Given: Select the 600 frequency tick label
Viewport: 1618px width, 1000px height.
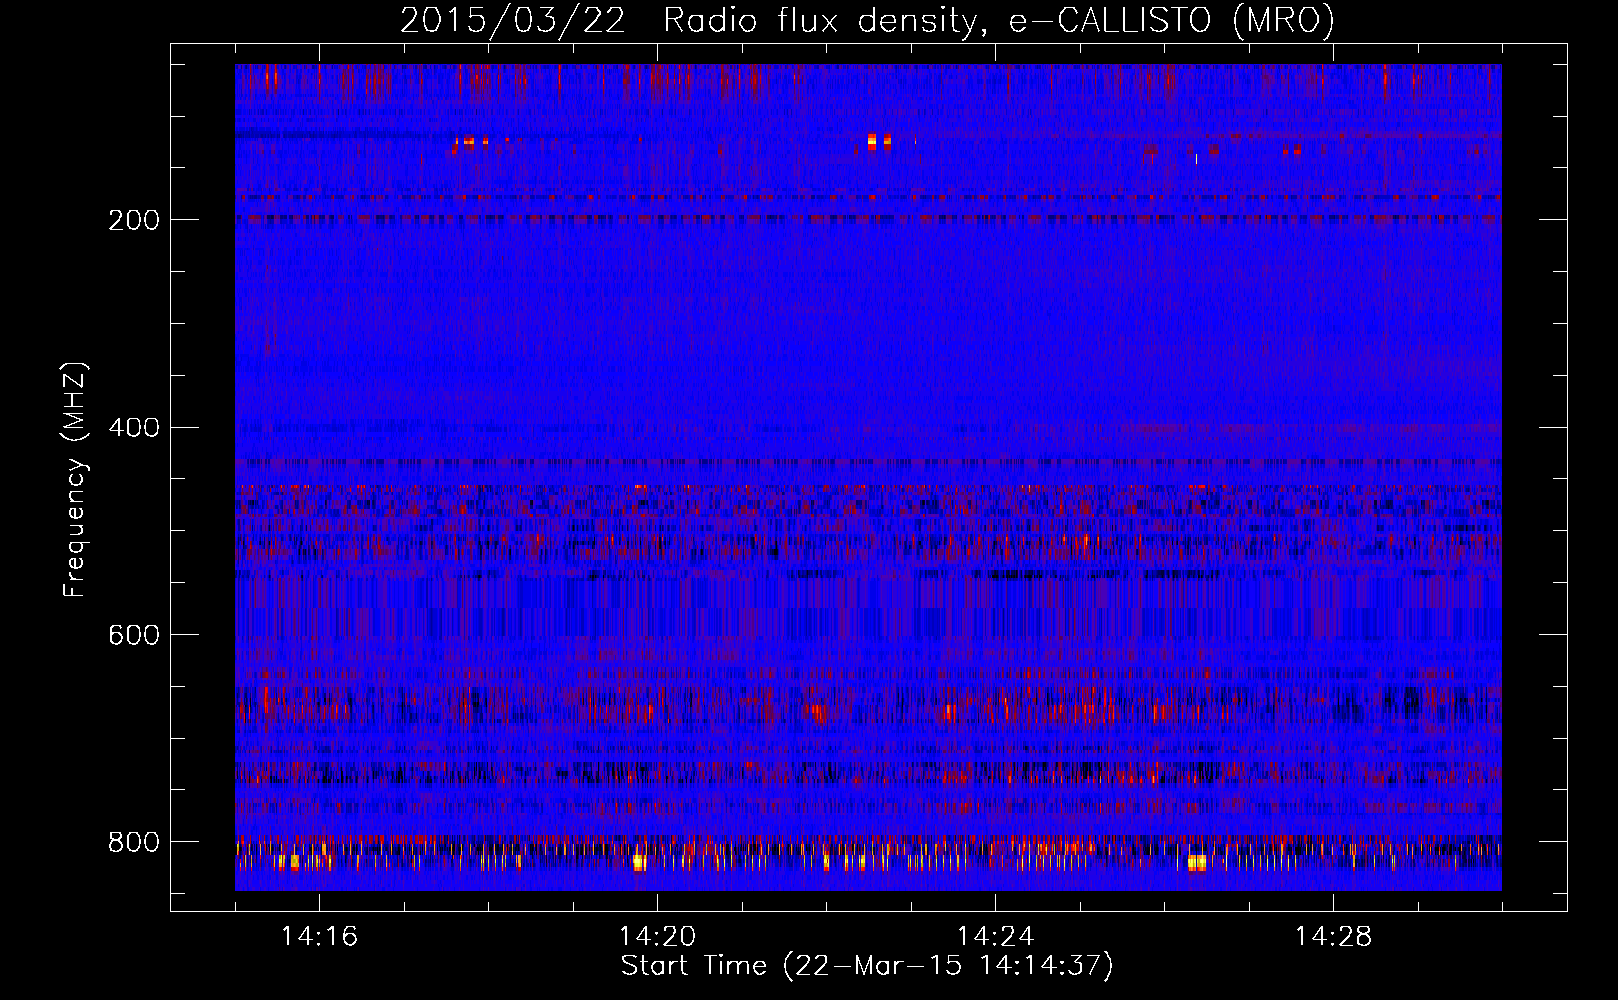Looking at the screenshot, I should point(134,635).
